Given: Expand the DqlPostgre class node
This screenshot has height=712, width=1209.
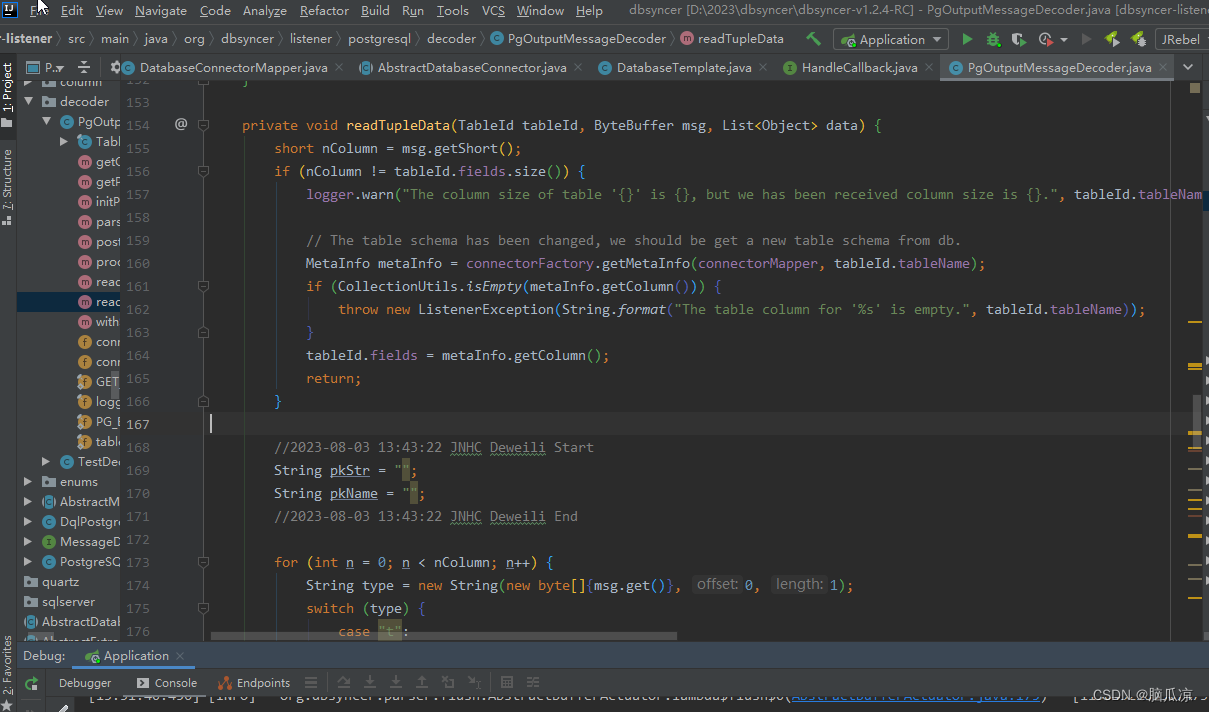Looking at the screenshot, I should tap(30, 521).
